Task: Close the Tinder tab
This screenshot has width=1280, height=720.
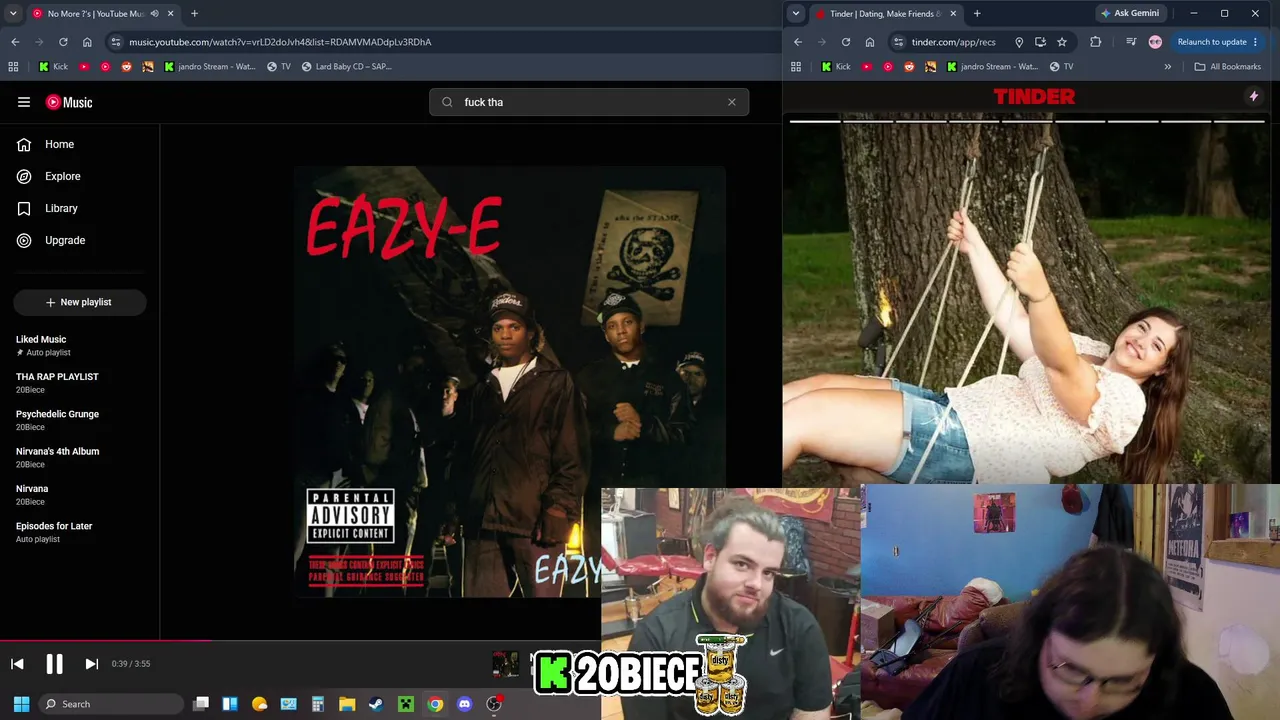Action: (x=953, y=14)
